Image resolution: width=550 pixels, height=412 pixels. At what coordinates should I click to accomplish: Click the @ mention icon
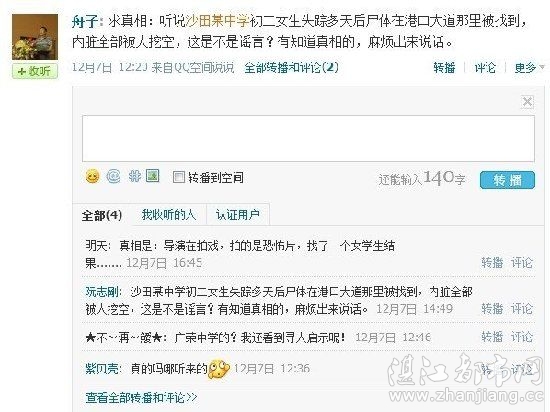113,176
